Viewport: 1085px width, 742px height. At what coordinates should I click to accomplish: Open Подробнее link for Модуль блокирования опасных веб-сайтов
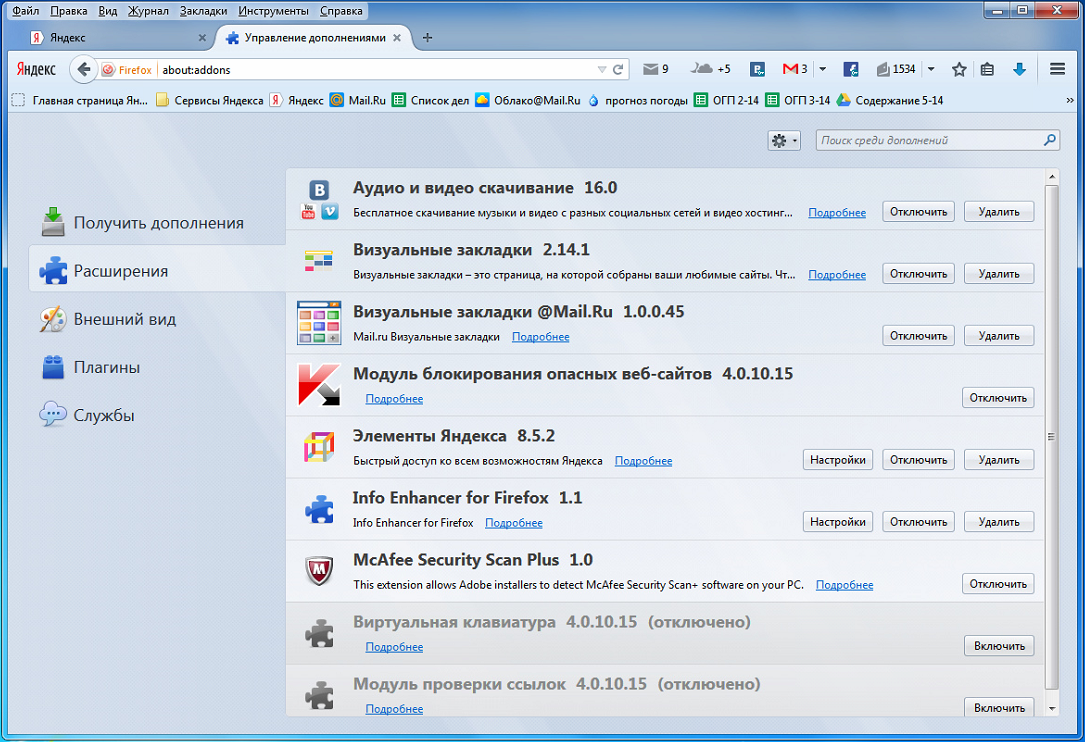[394, 399]
